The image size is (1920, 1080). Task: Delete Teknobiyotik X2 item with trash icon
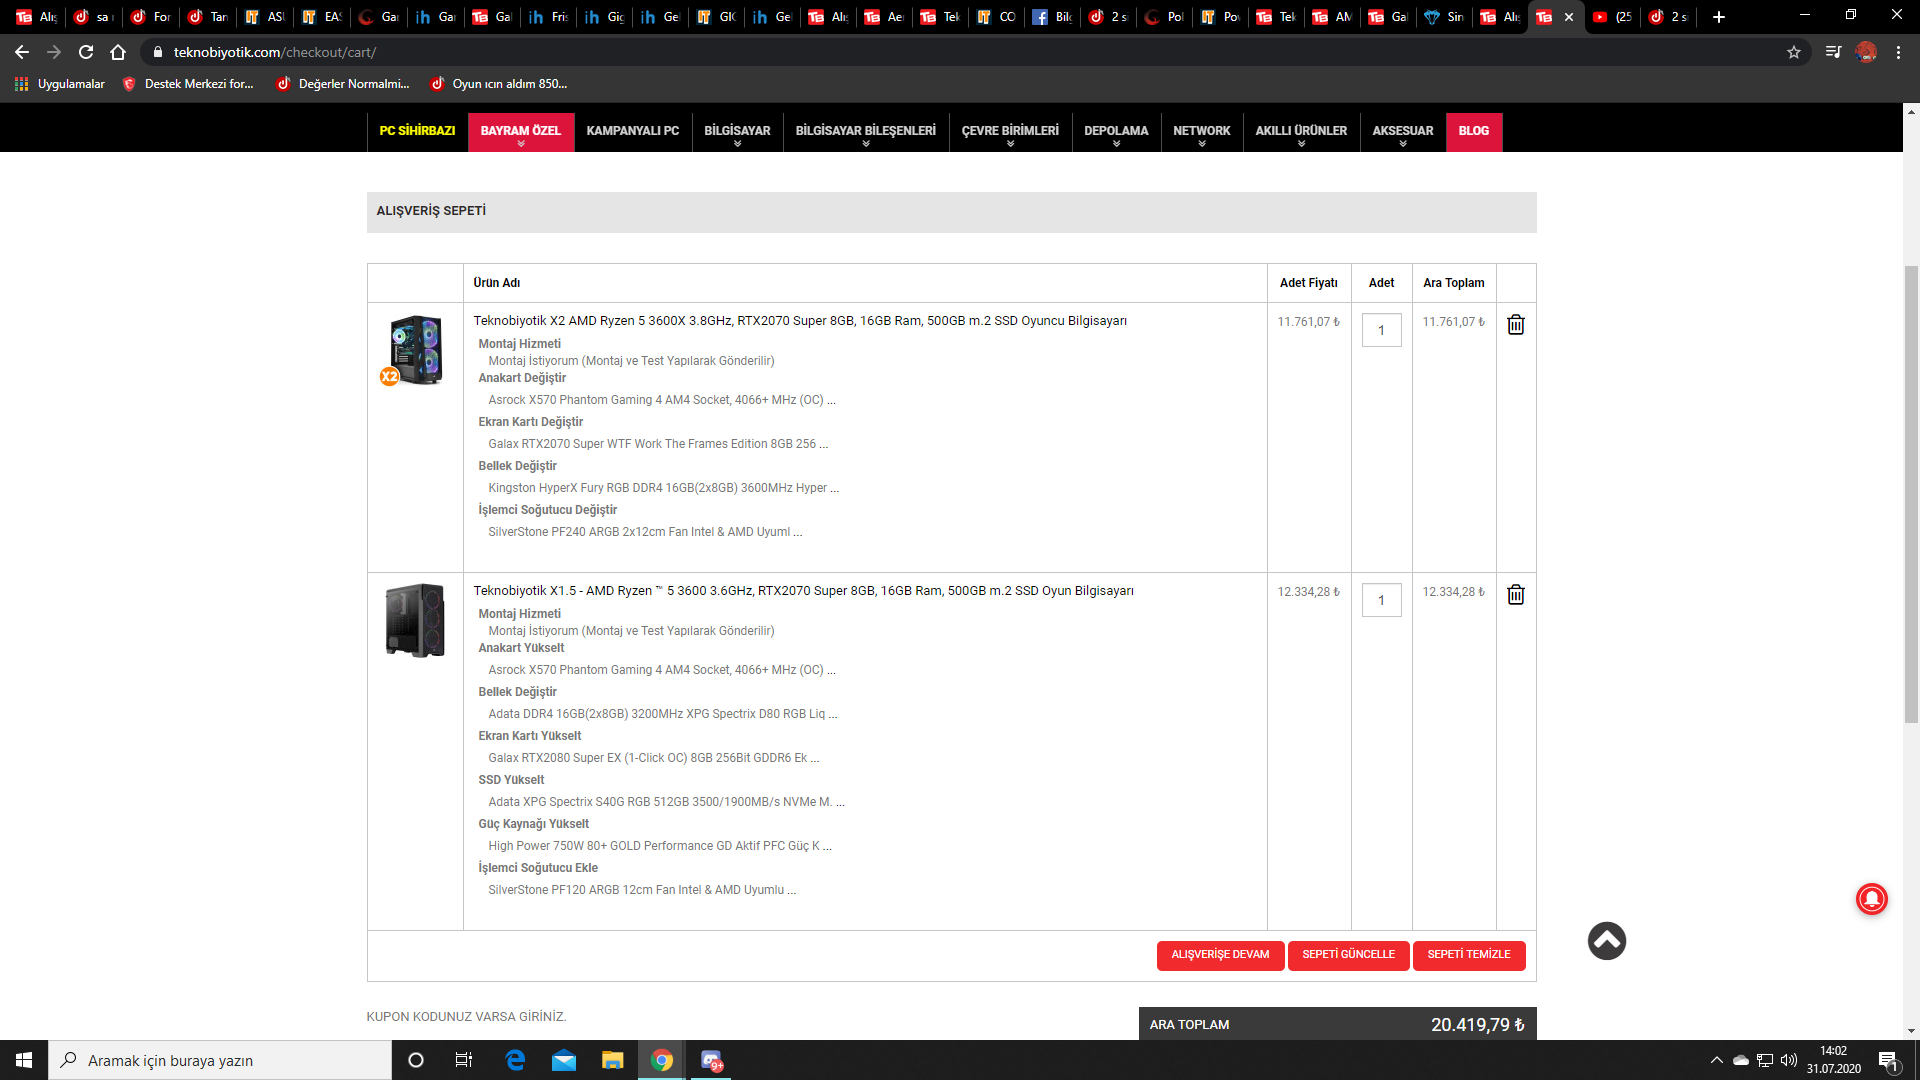(x=1515, y=325)
